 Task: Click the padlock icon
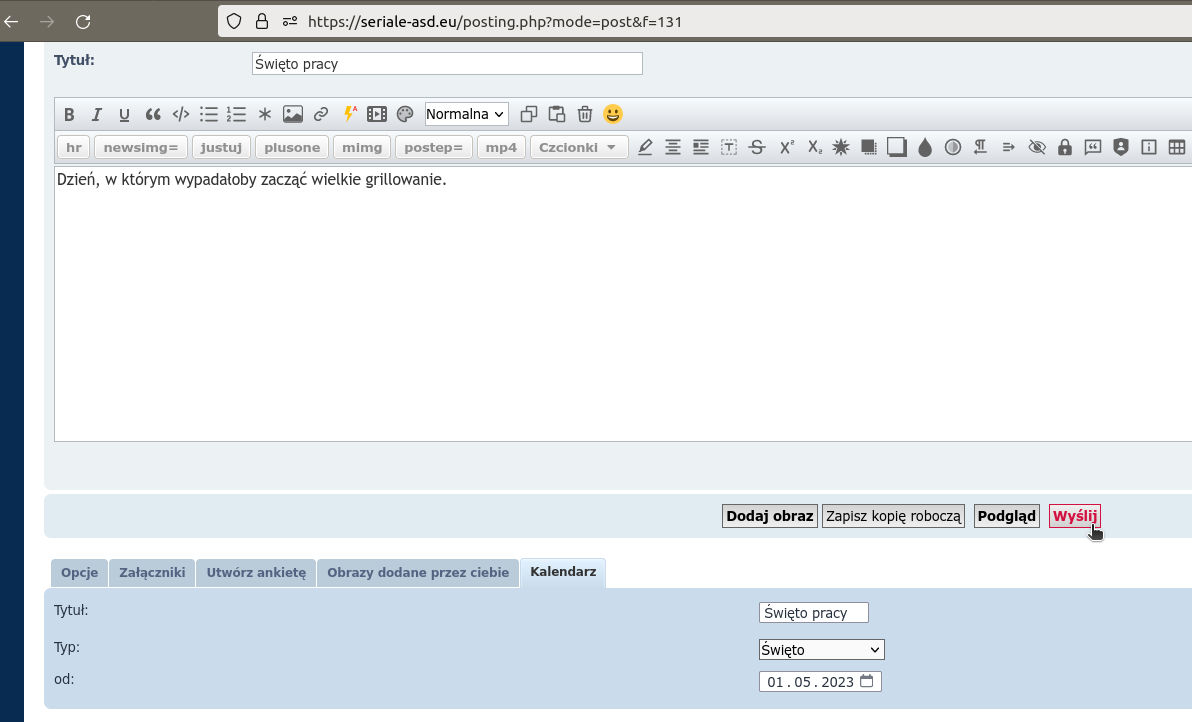click(1065, 147)
